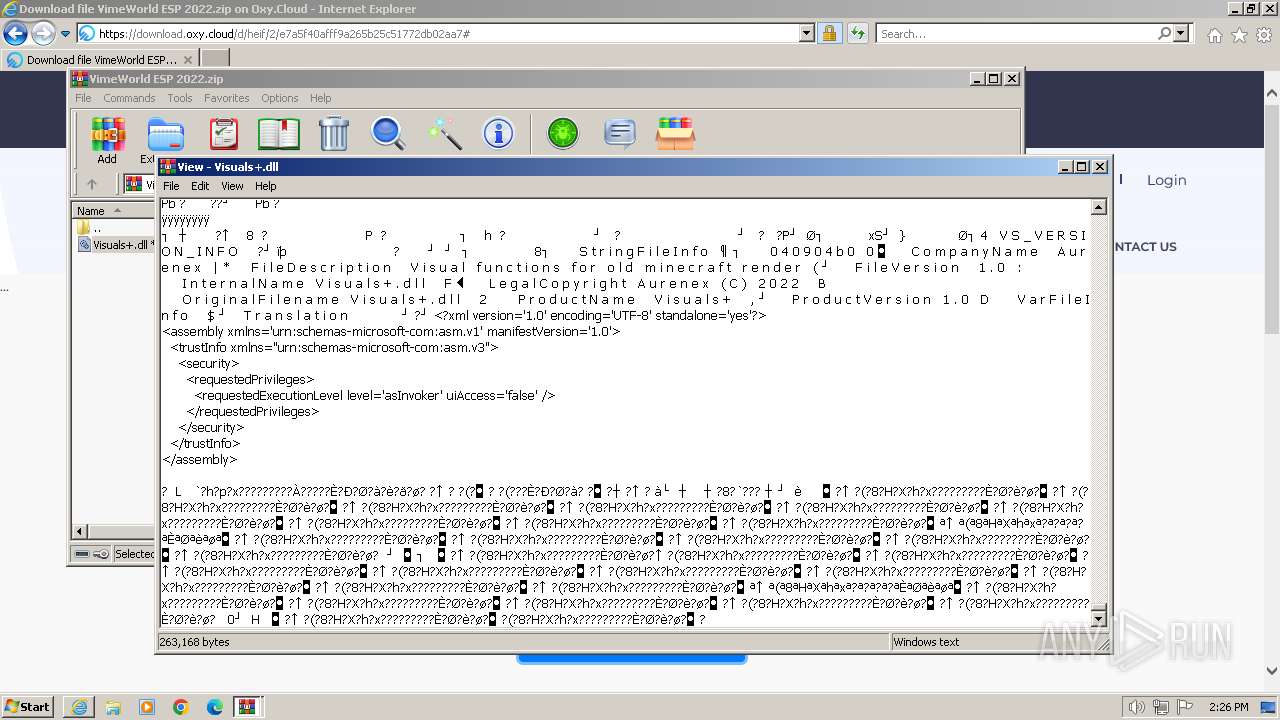Click the system tray volume speaker icon
Screen dimensions: 1280x720
1138,707
